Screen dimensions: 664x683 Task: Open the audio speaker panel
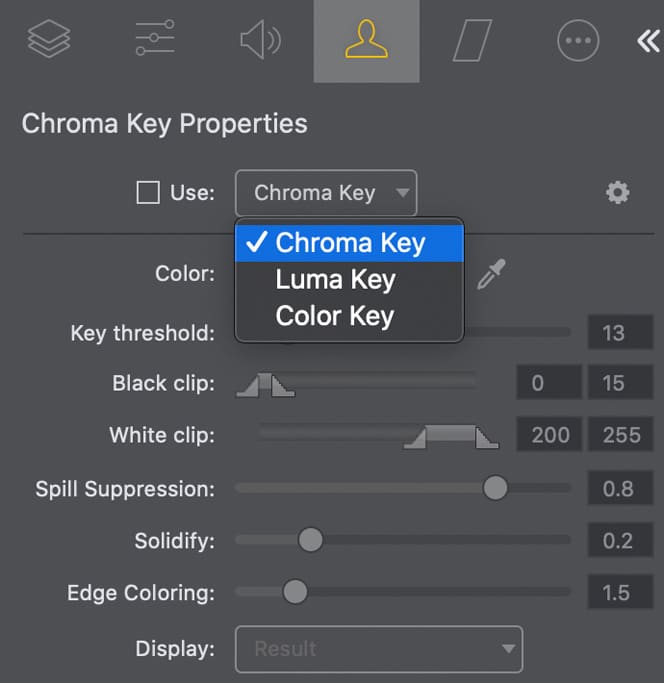(260, 40)
